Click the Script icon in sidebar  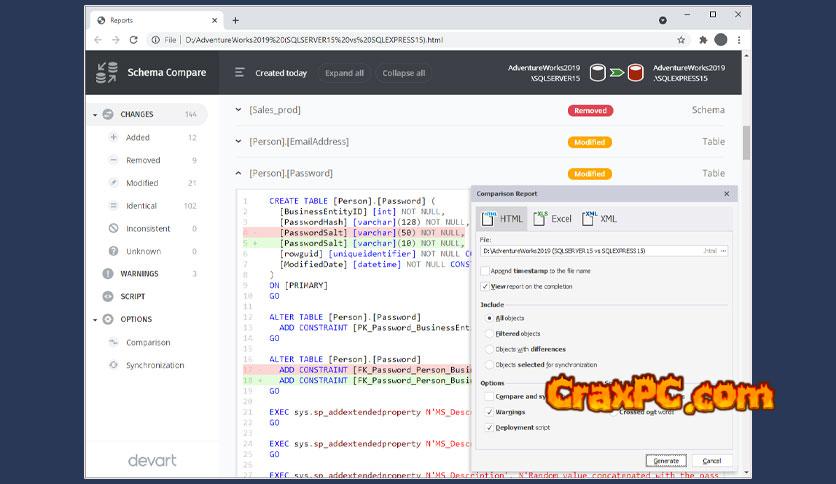109,297
